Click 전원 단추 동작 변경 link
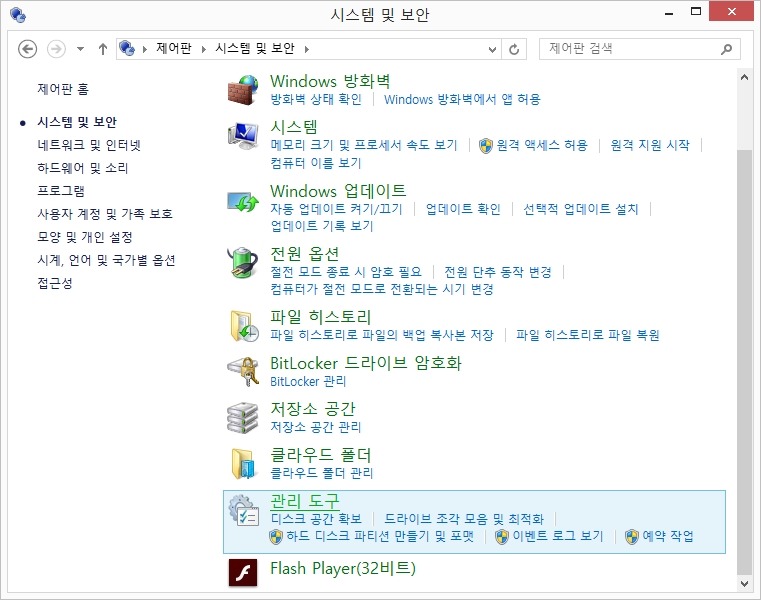The width and height of the screenshot is (761, 600). coord(498,272)
